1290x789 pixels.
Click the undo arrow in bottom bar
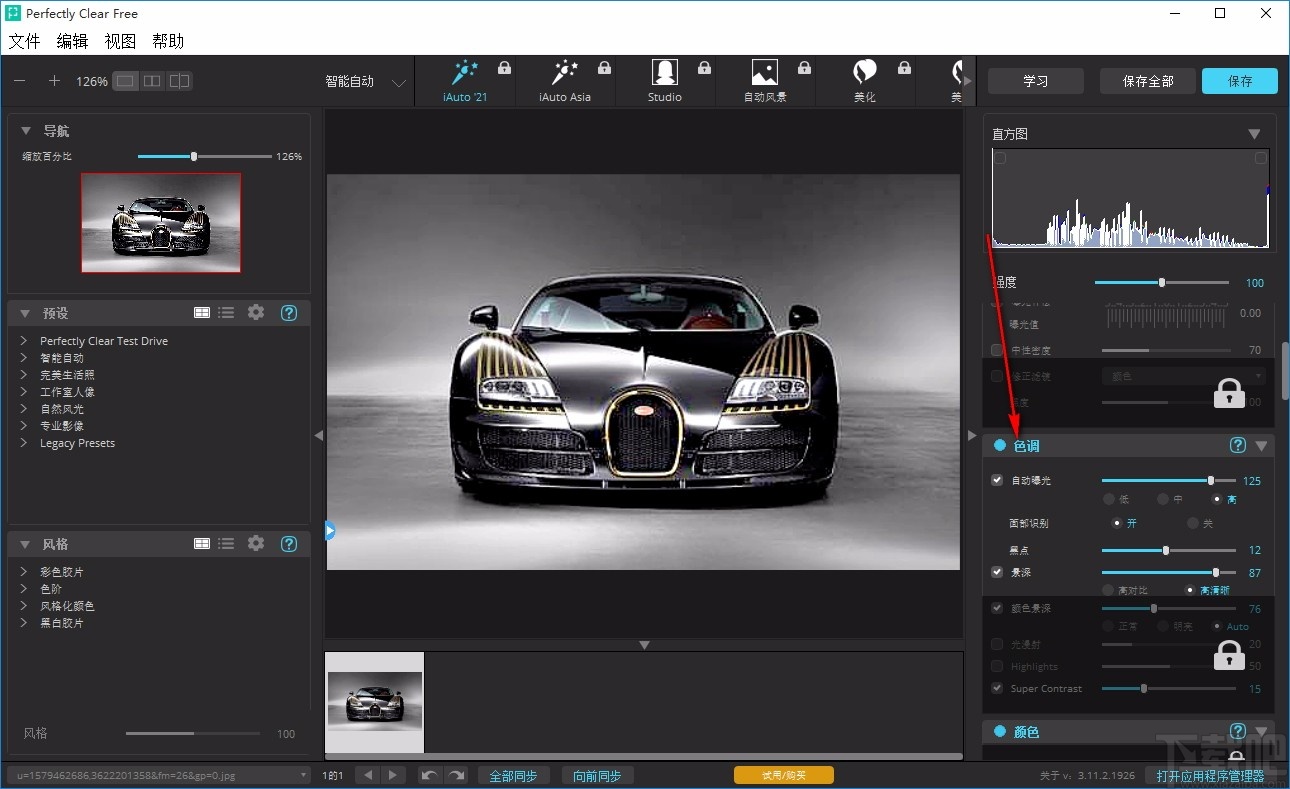(x=429, y=775)
